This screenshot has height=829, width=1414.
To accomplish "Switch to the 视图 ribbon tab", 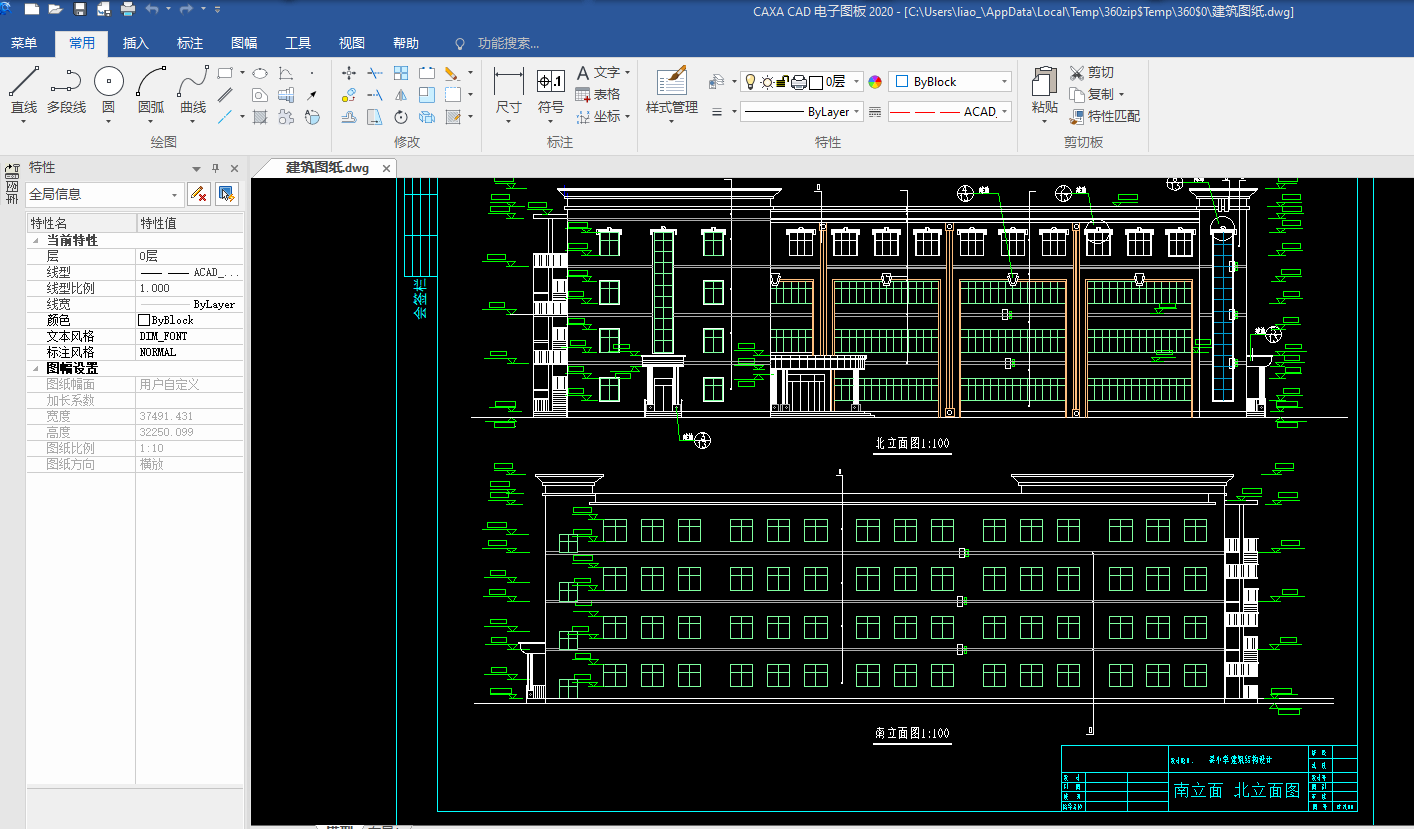I will click(x=352, y=43).
